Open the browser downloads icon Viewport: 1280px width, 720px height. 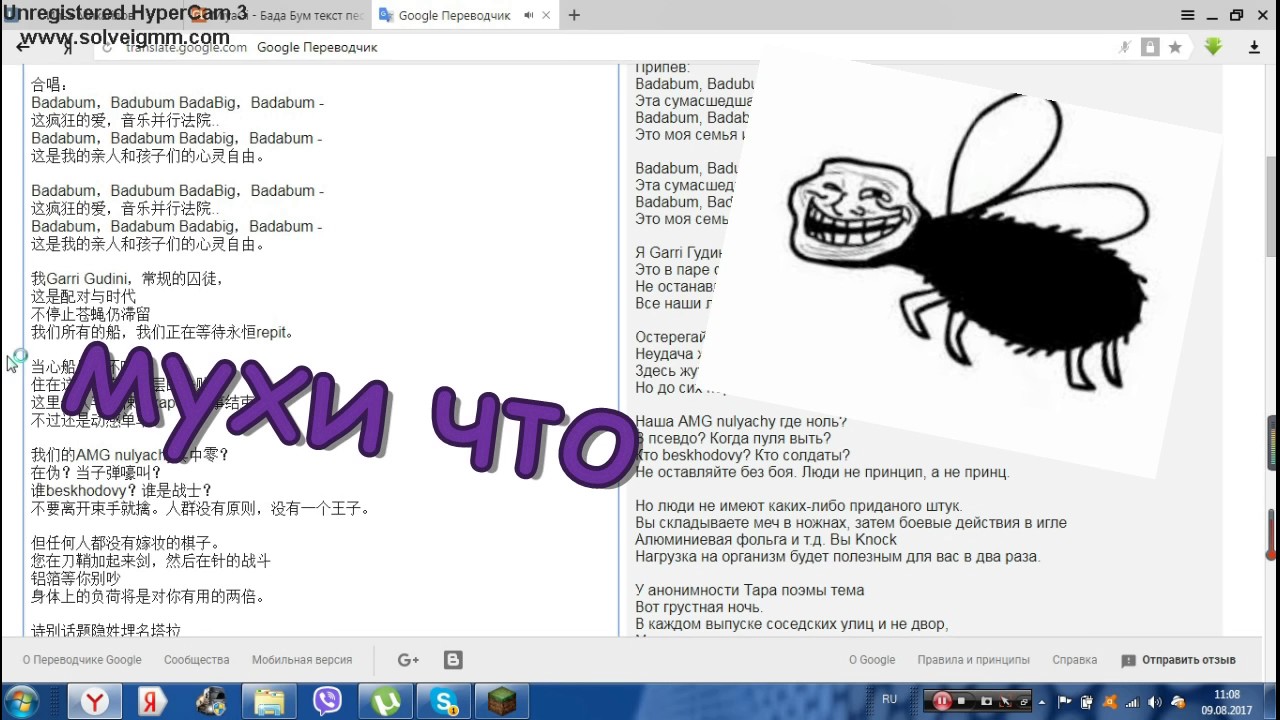click(1254, 47)
